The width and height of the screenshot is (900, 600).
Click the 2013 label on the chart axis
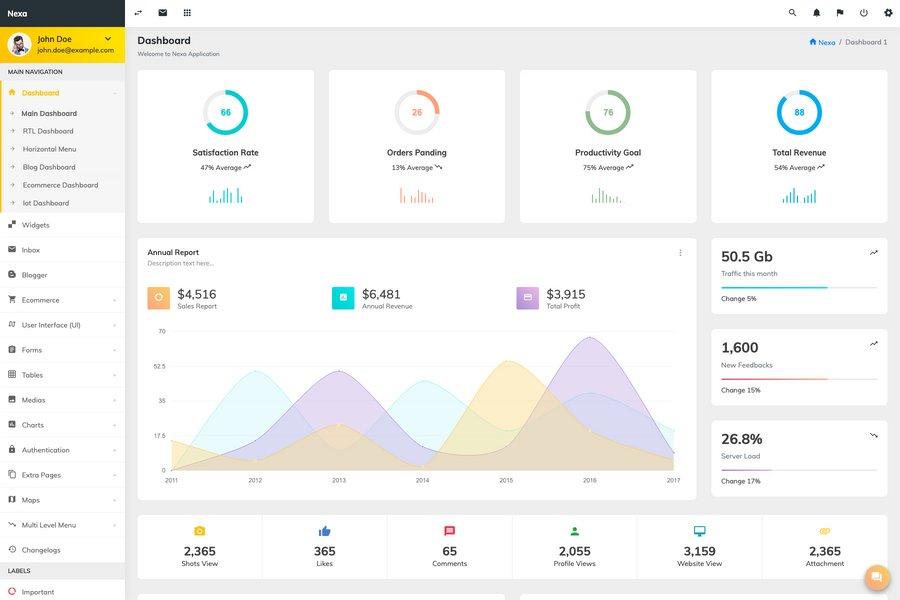340,480
